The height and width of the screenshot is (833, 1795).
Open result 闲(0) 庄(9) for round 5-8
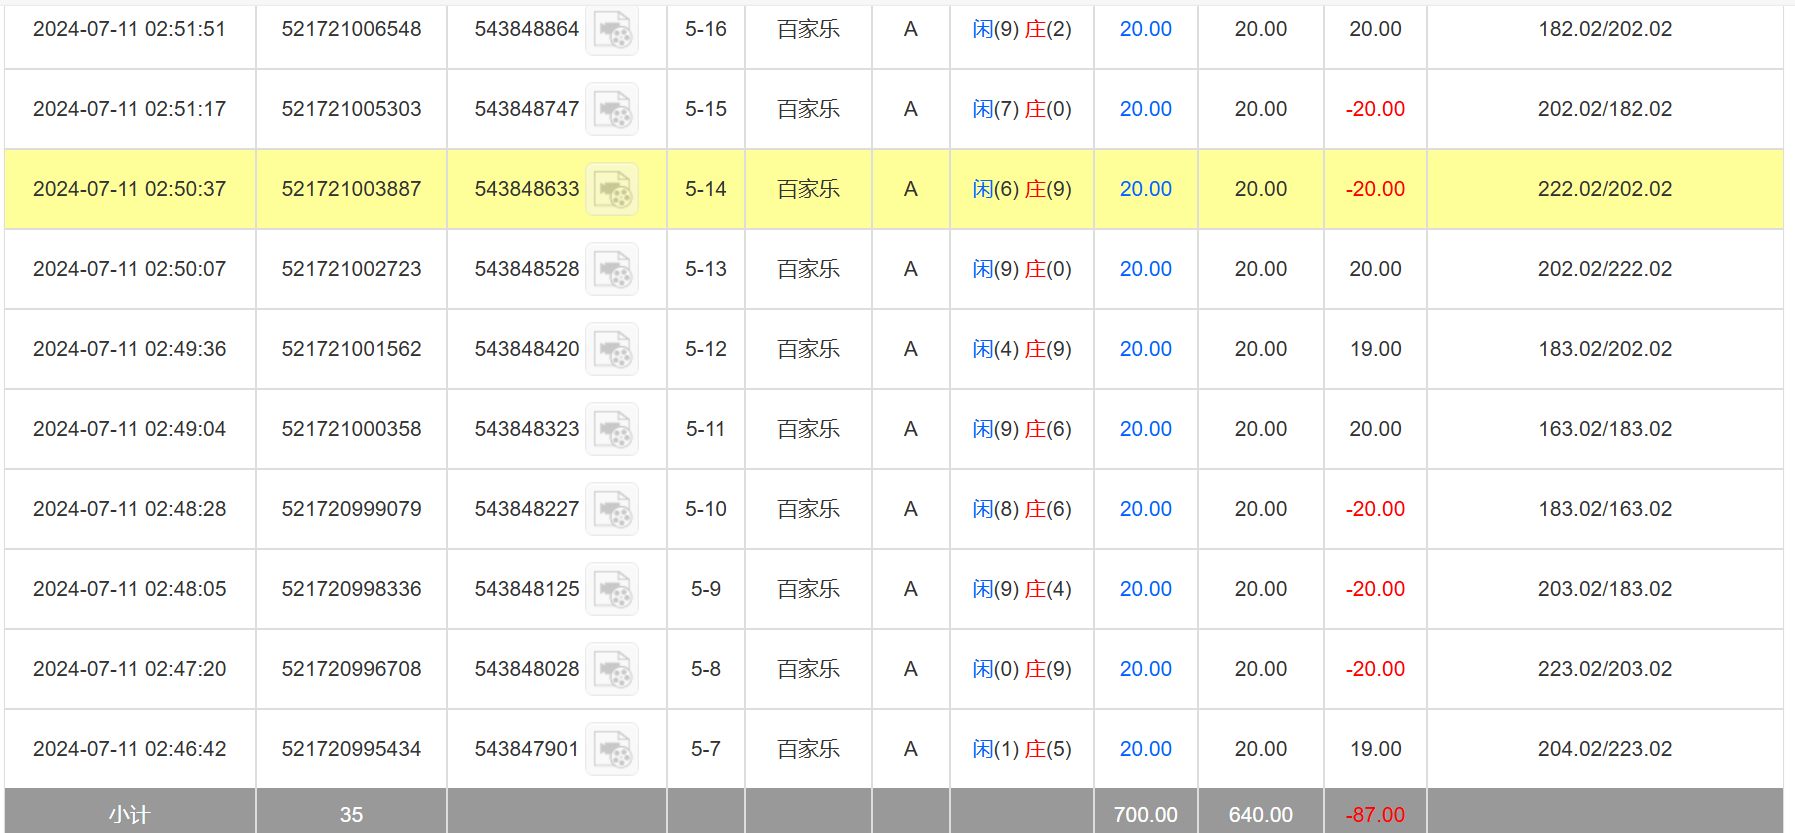click(1021, 669)
